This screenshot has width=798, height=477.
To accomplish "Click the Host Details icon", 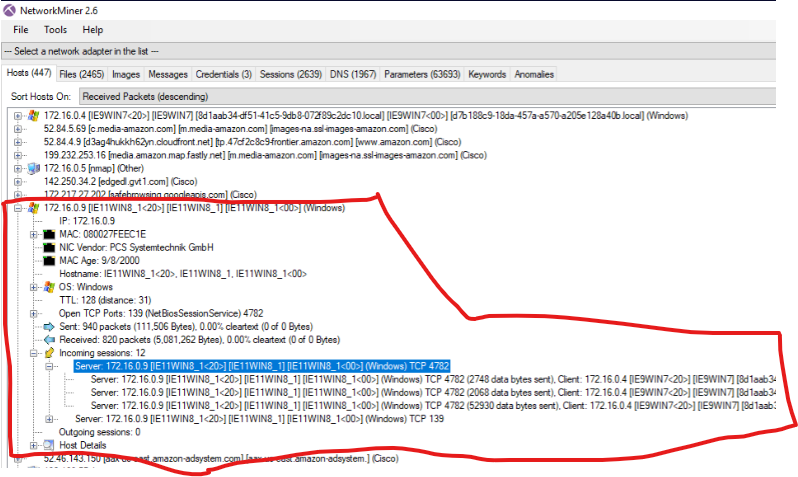I will [50, 444].
